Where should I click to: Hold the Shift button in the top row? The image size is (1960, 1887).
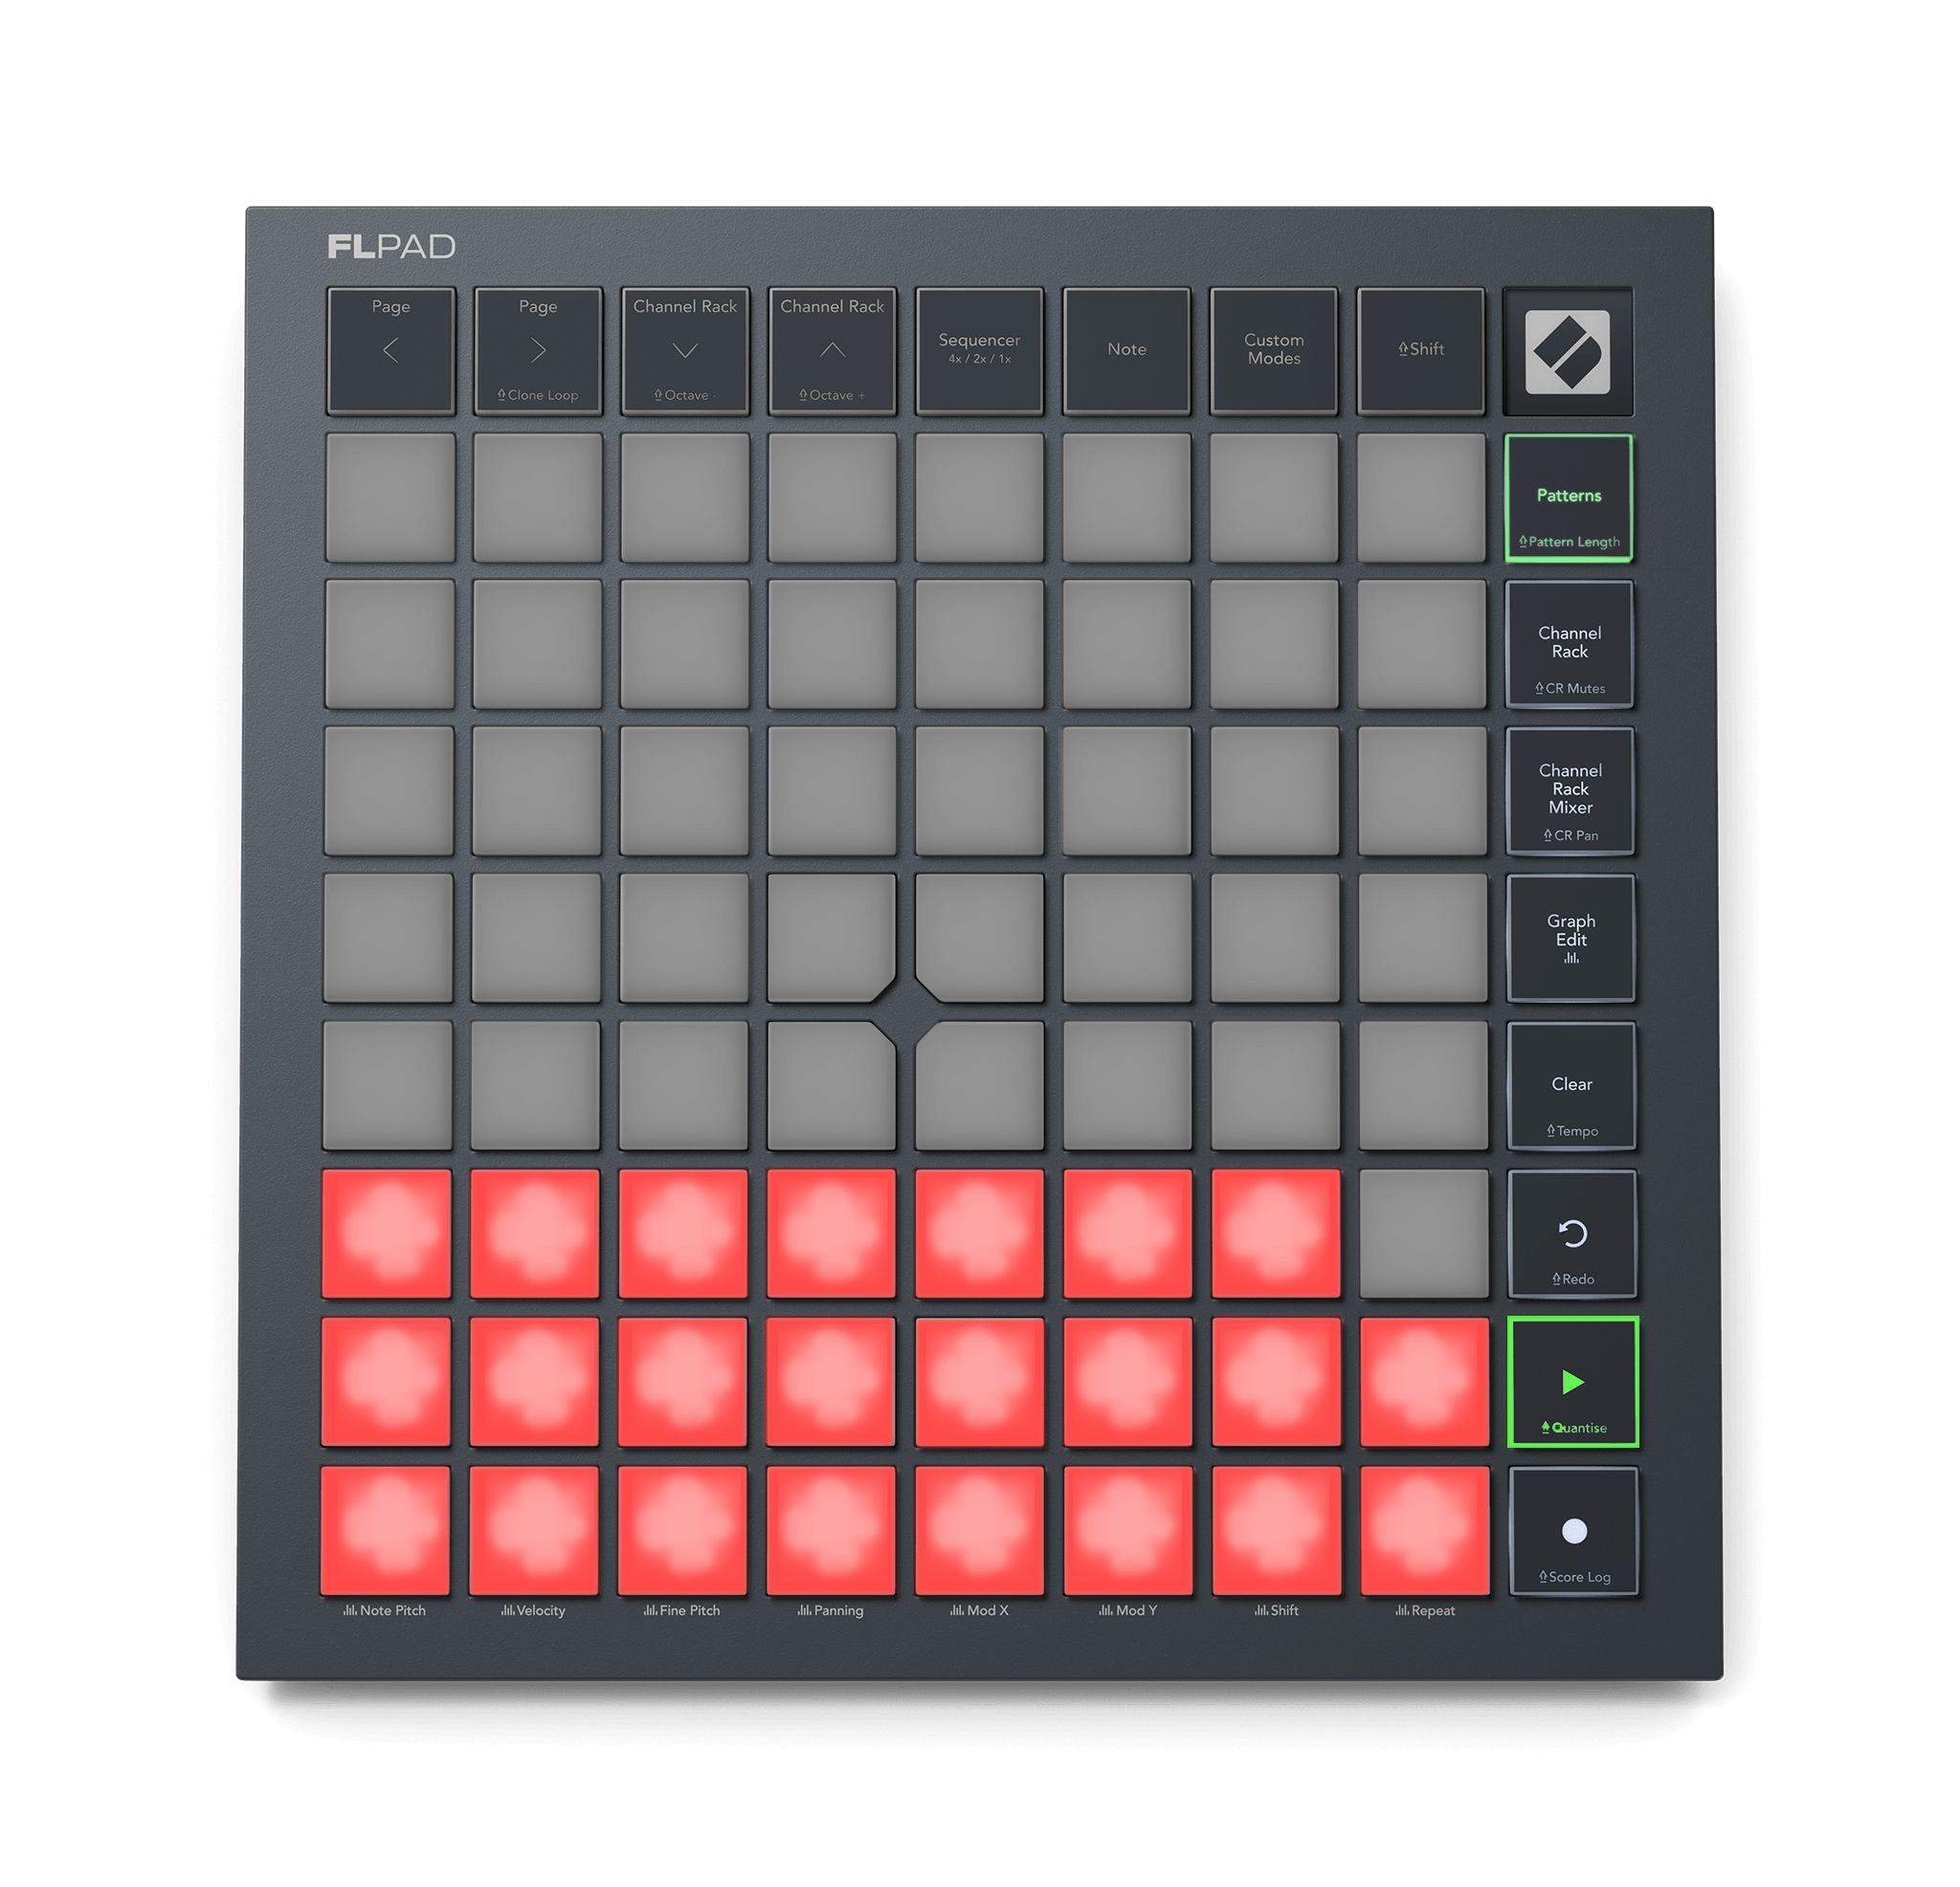[x=1420, y=351]
